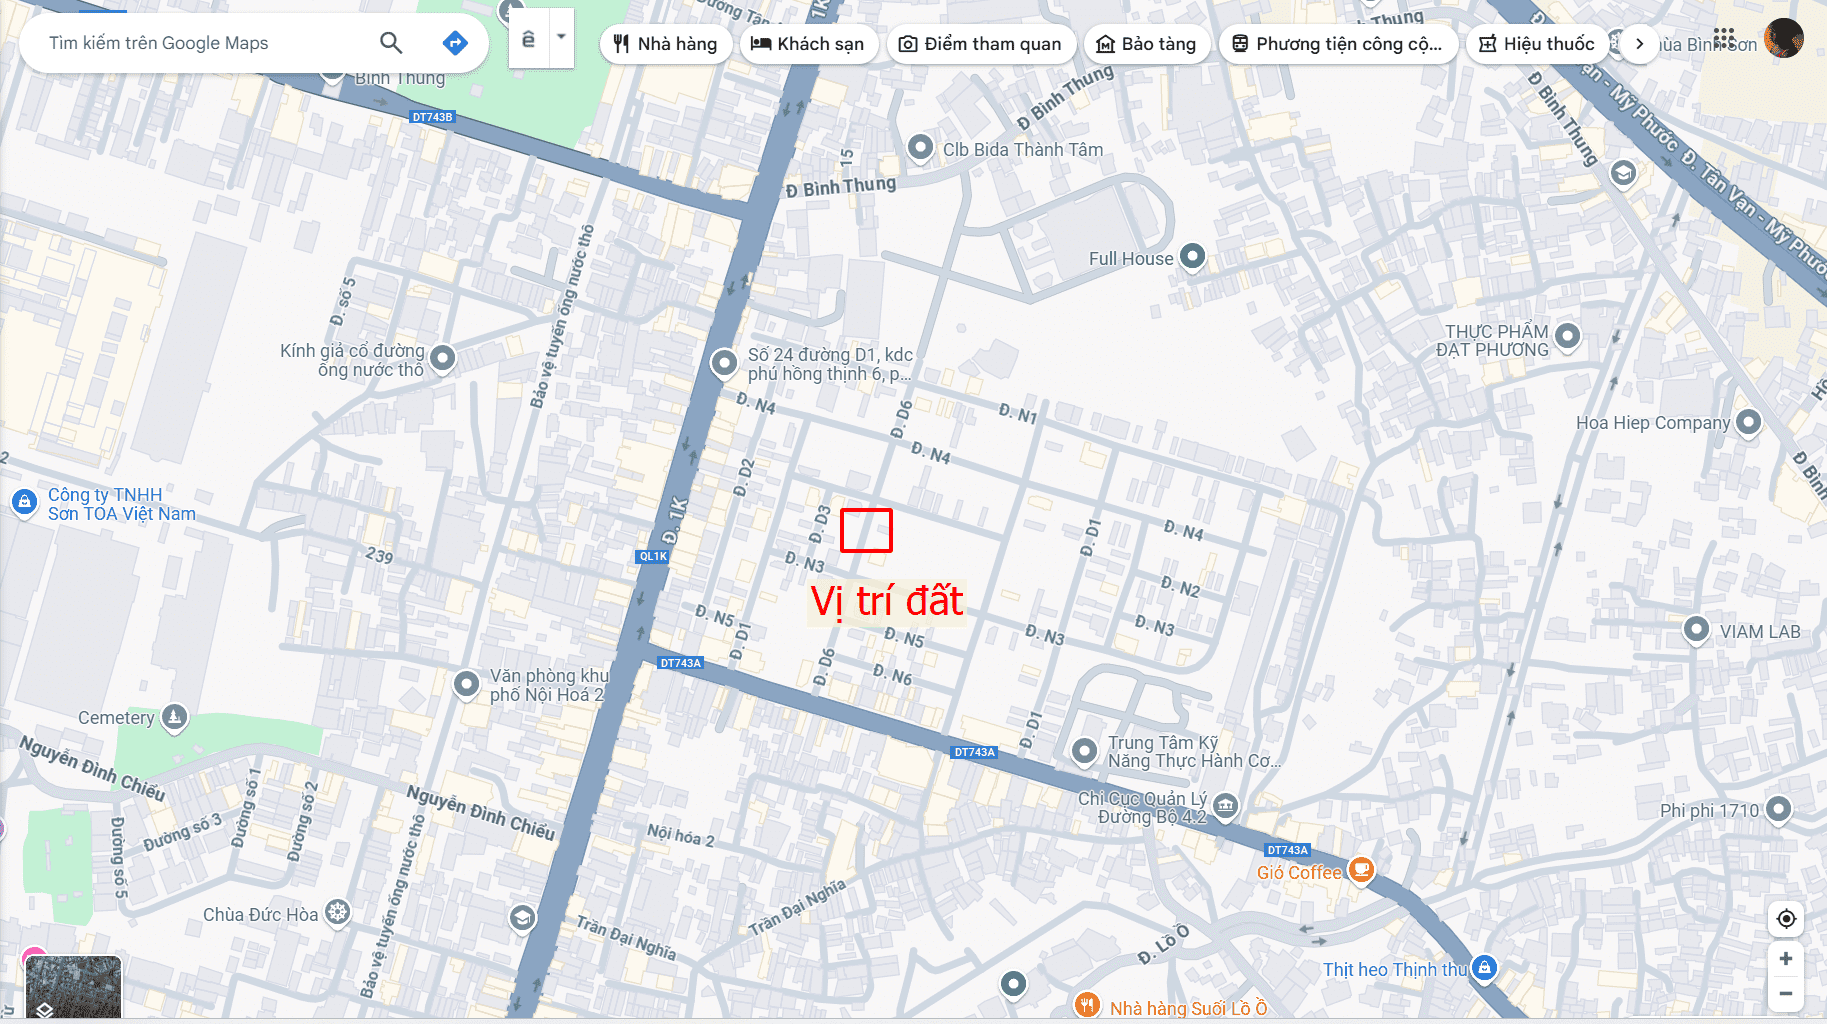Expand the dropdown arrow beside the transit icon
The height and width of the screenshot is (1024, 1827).
click(x=561, y=37)
